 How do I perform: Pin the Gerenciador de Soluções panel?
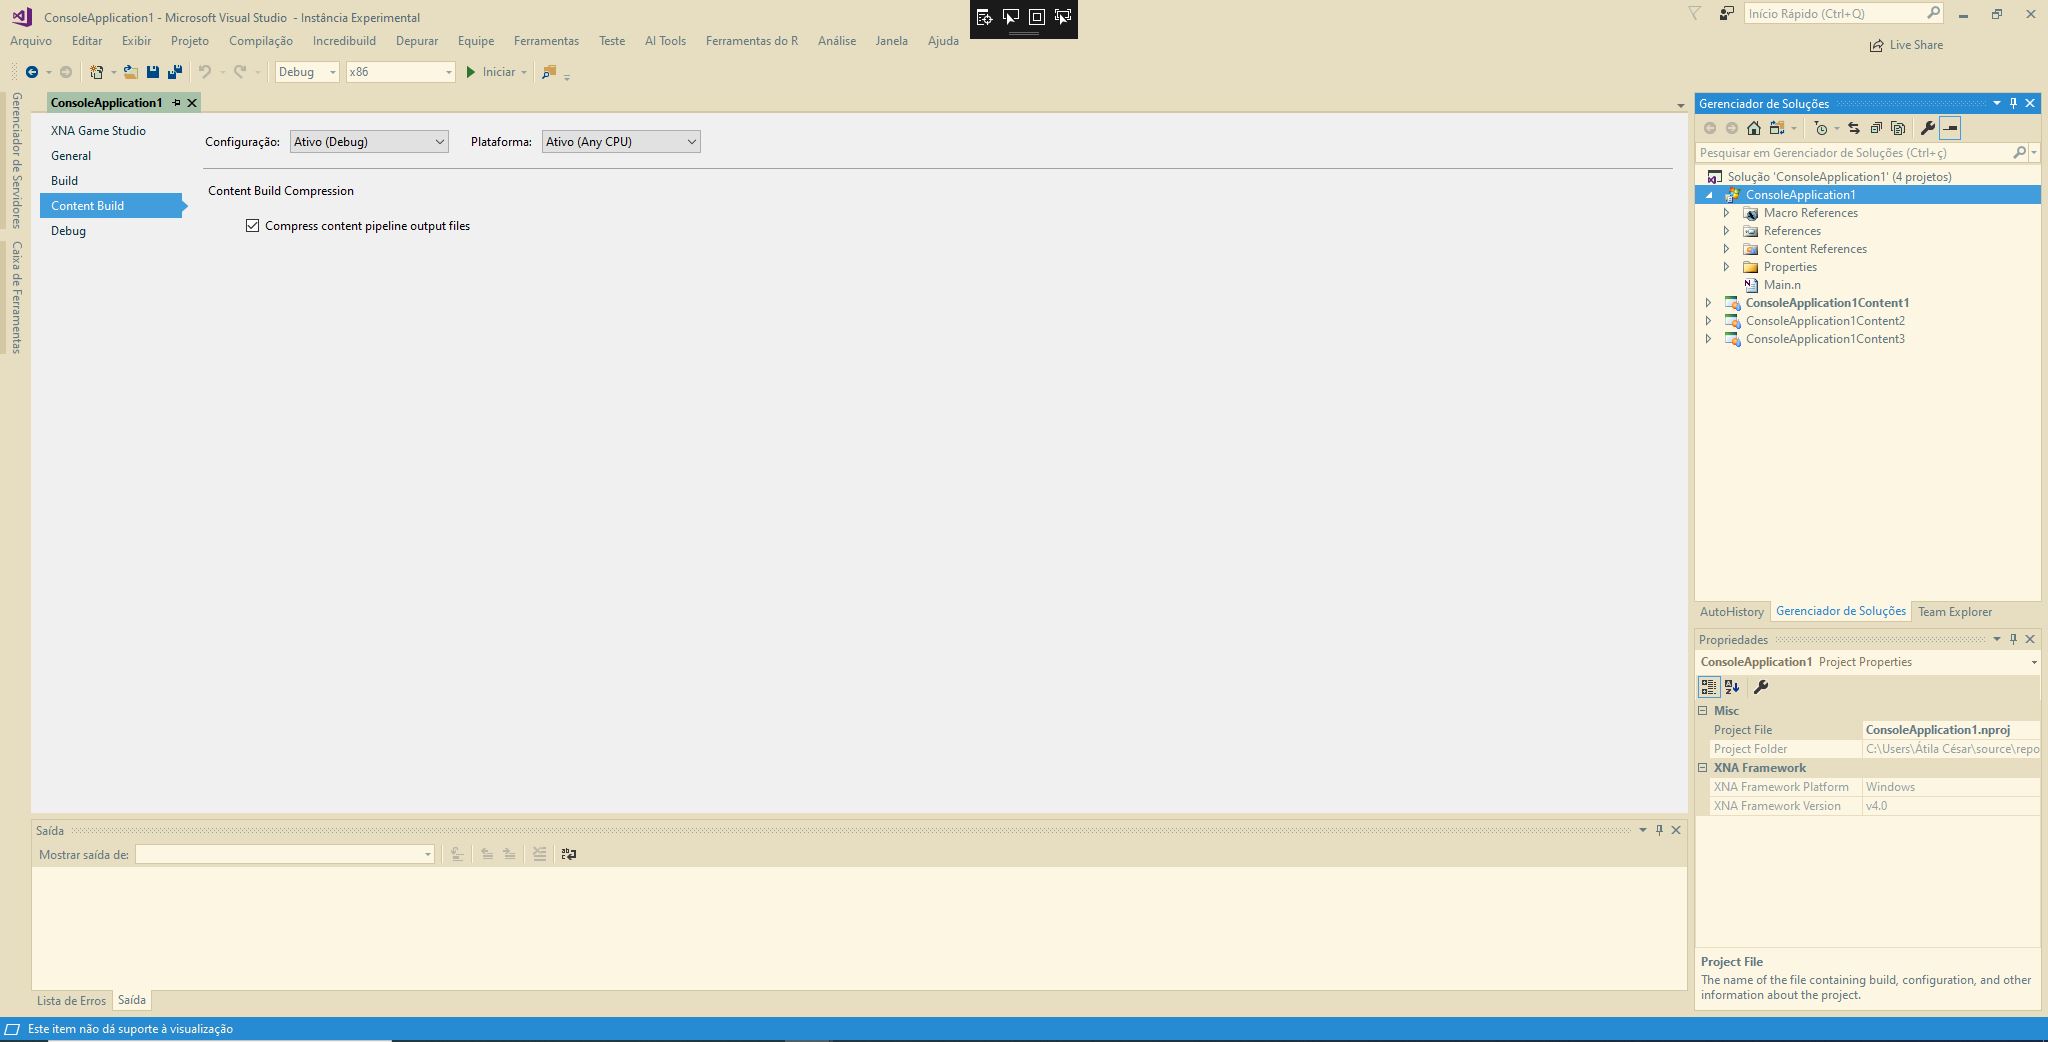click(x=2013, y=103)
